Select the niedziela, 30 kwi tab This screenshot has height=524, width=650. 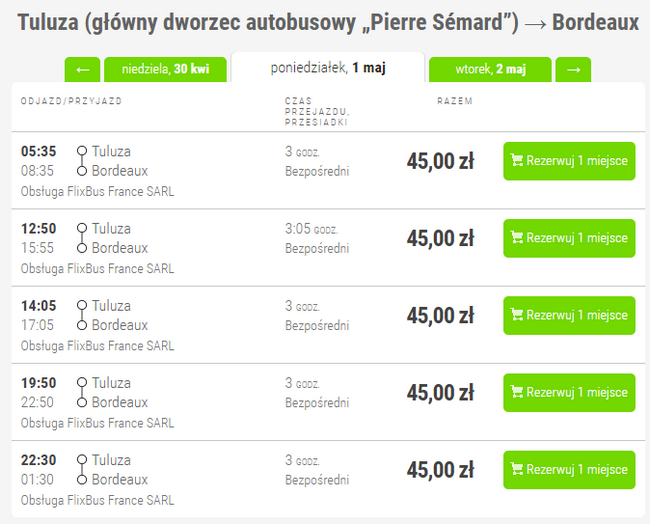(x=165, y=69)
